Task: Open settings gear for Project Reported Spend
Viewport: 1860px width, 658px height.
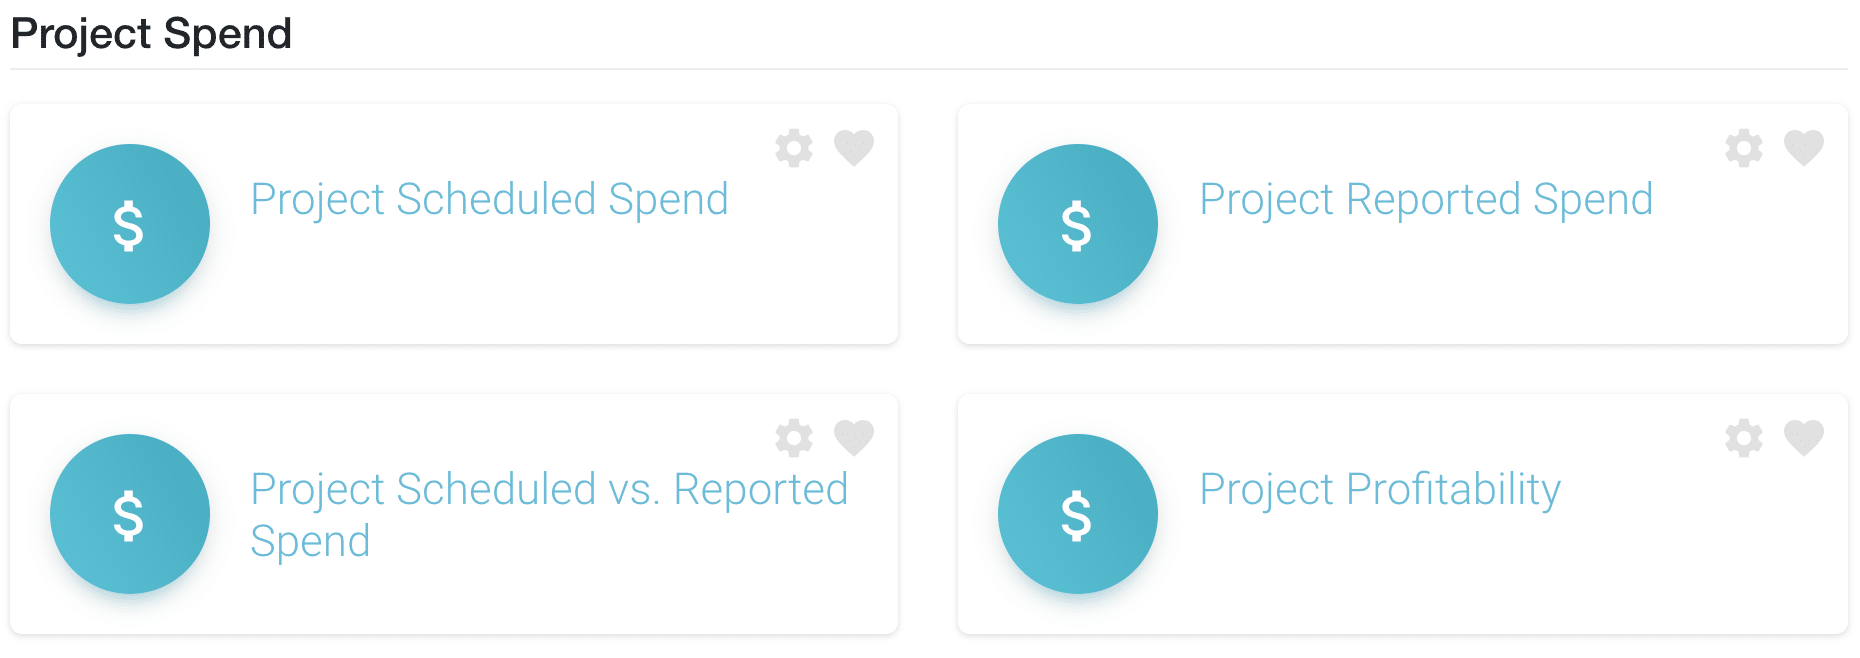Action: coord(1743,148)
